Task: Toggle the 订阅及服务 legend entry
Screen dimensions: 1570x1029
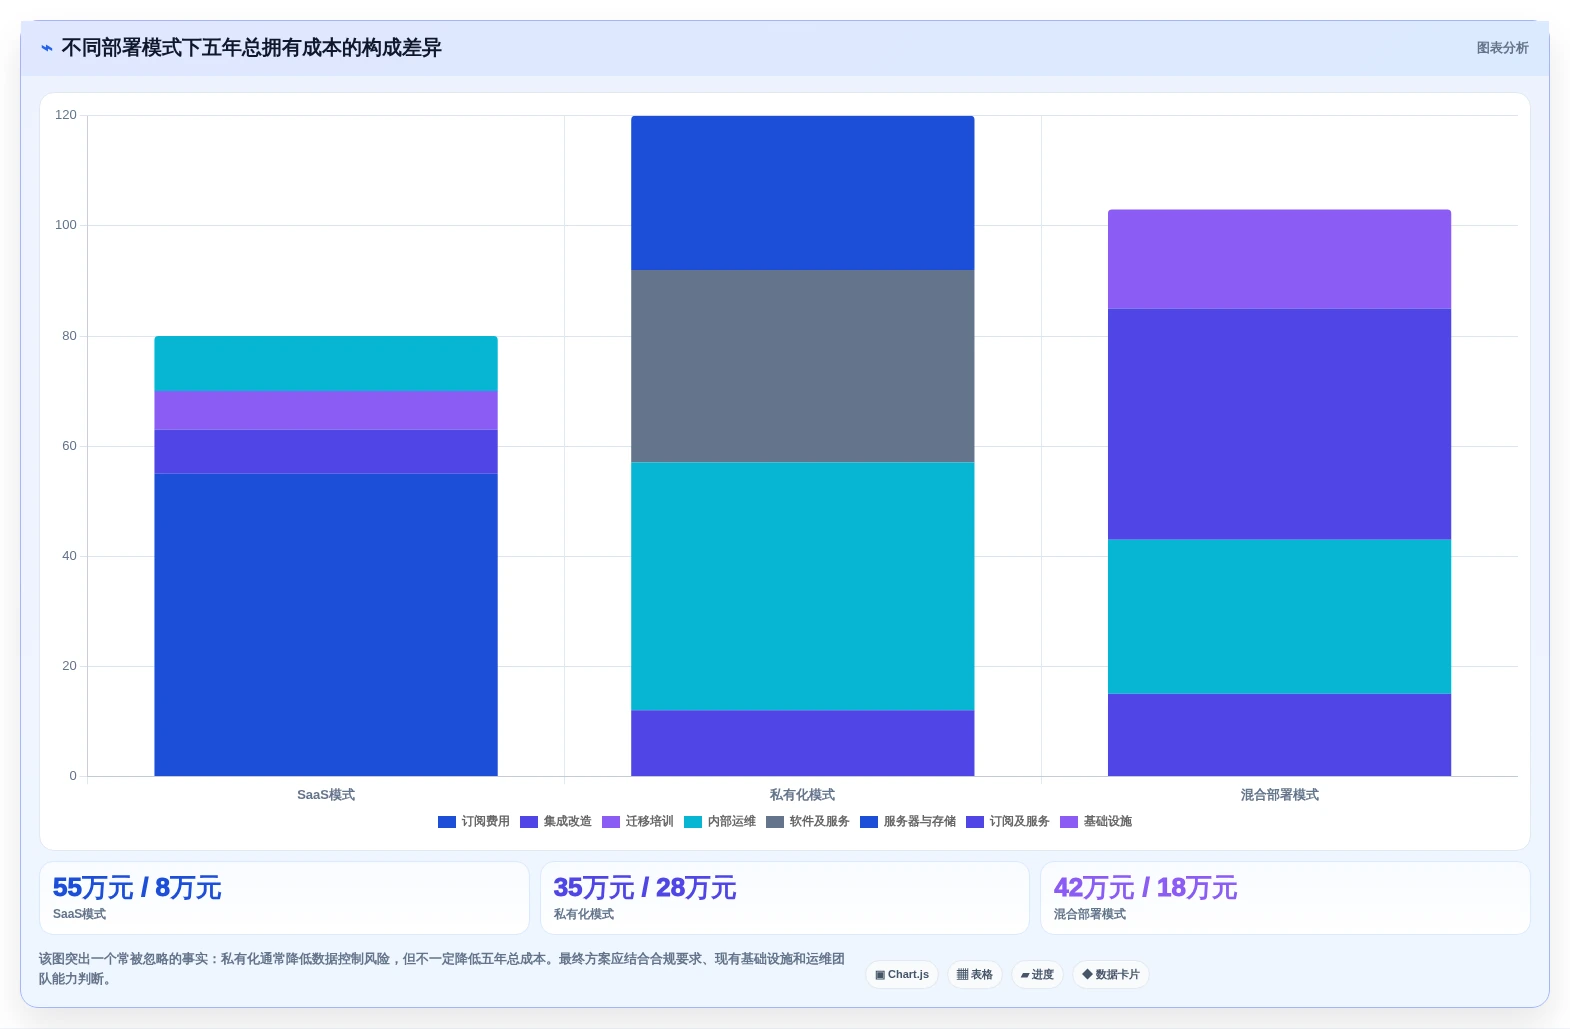Action: click(x=1008, y=822)
